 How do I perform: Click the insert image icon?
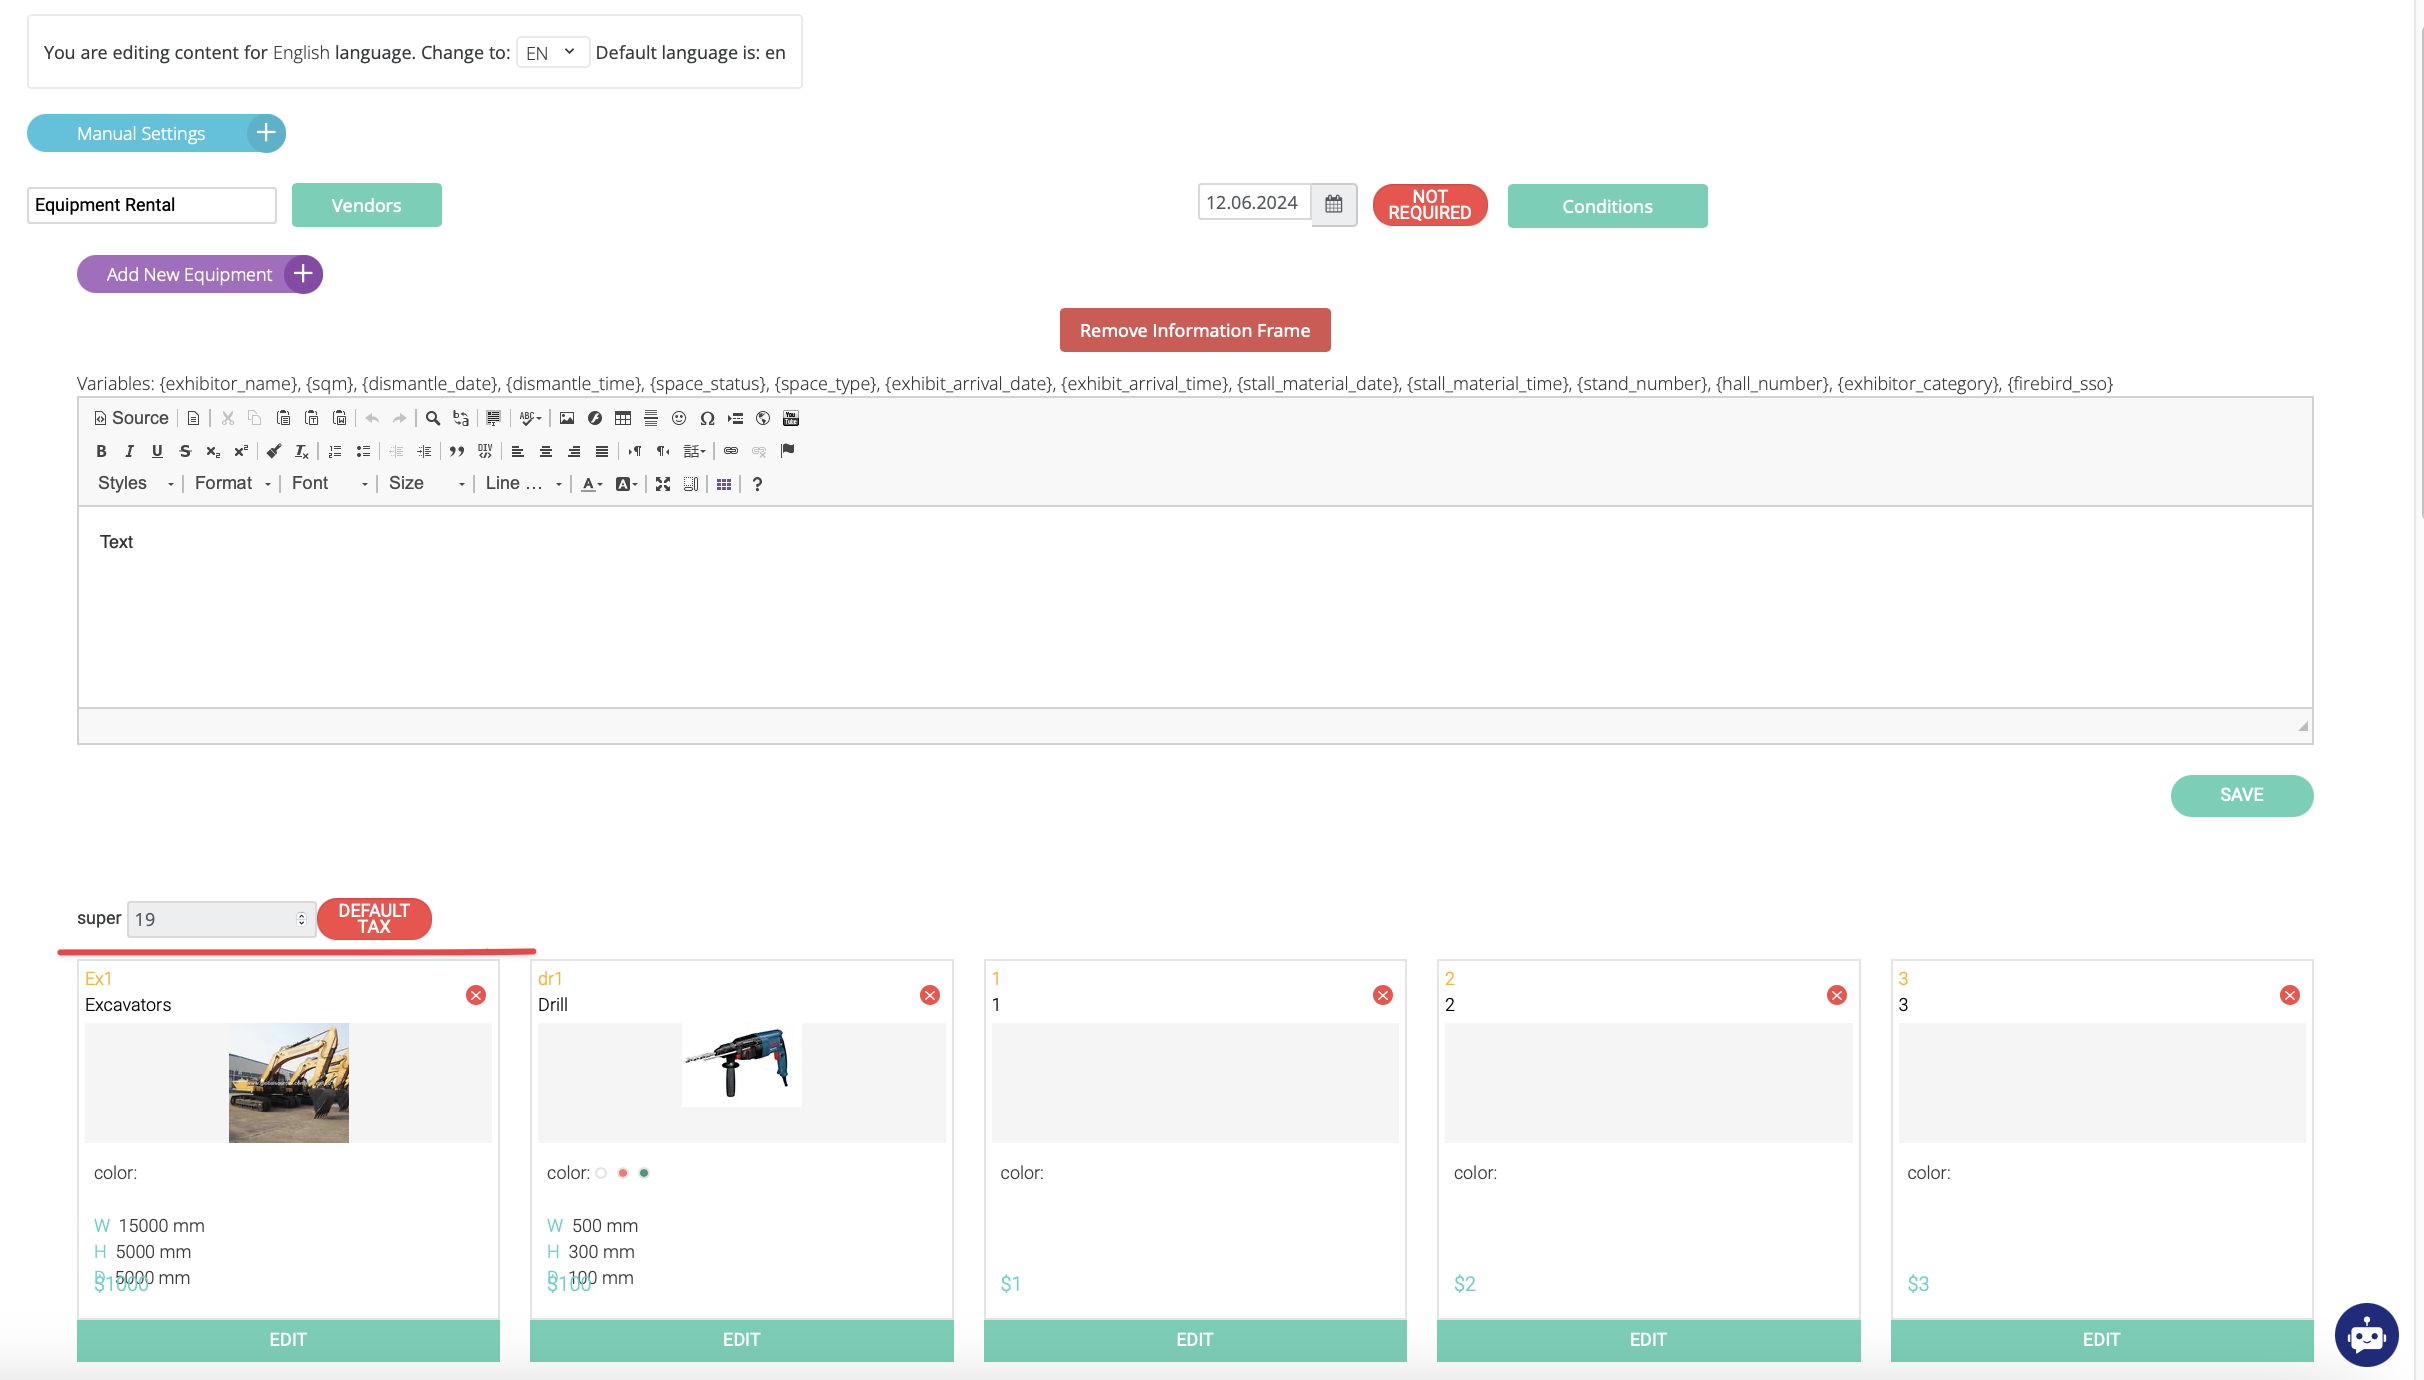coord(567,418)
